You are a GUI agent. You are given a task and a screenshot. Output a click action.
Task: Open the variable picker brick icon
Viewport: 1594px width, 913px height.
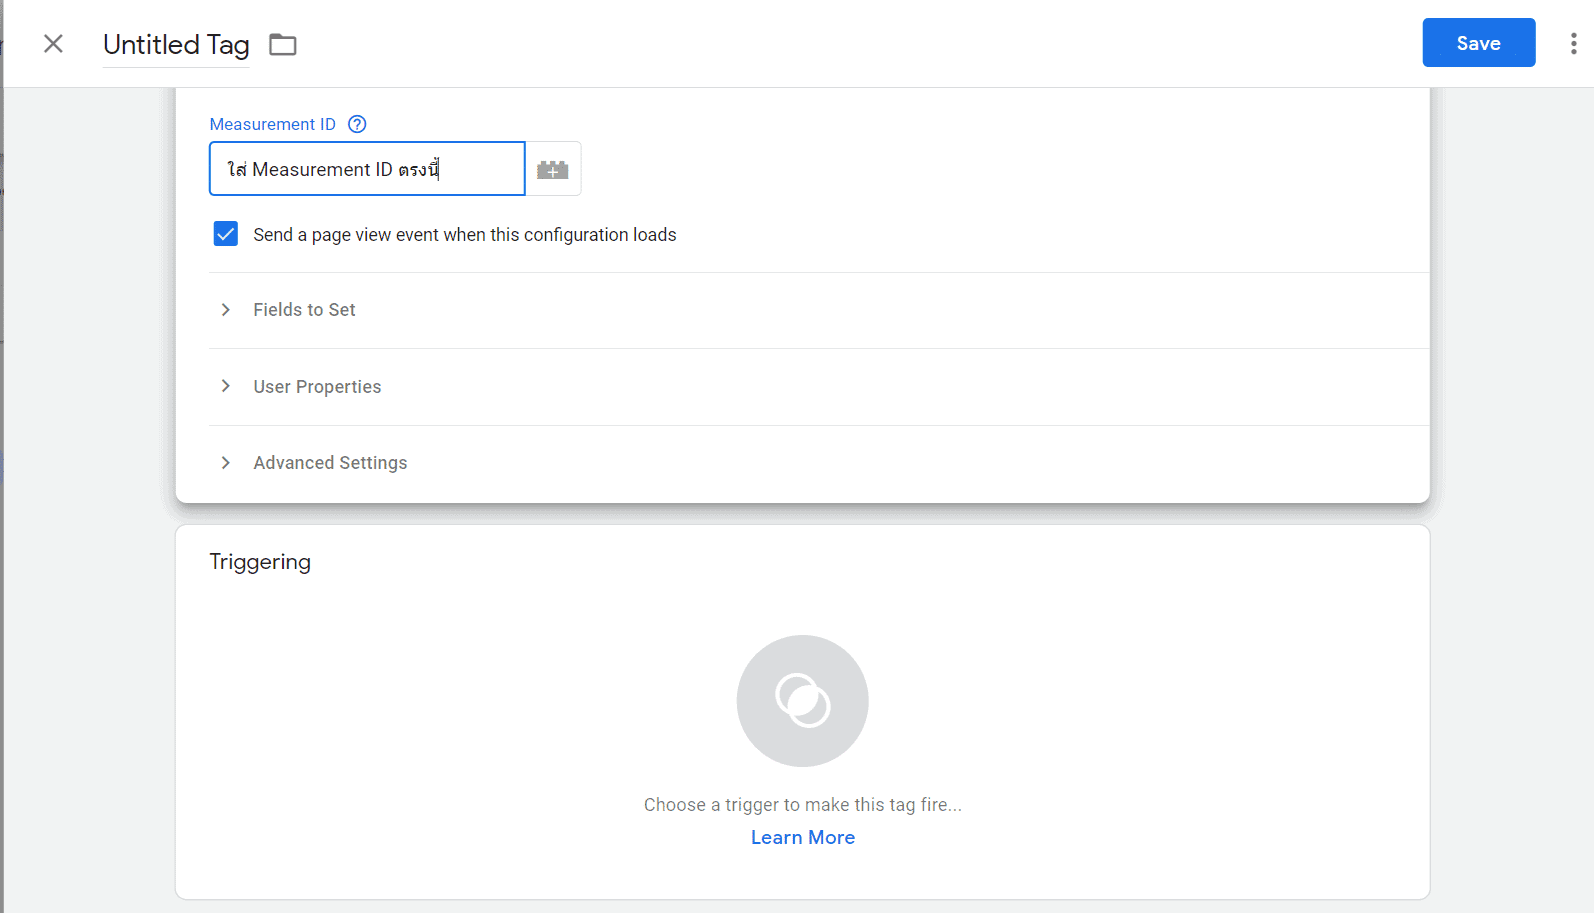tap(553, 170)
